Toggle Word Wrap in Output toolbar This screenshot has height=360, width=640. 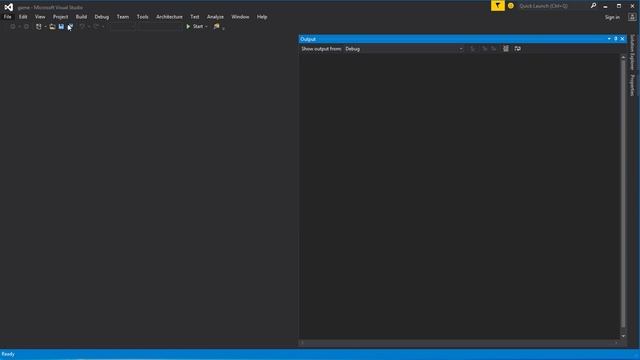[518, 49]
